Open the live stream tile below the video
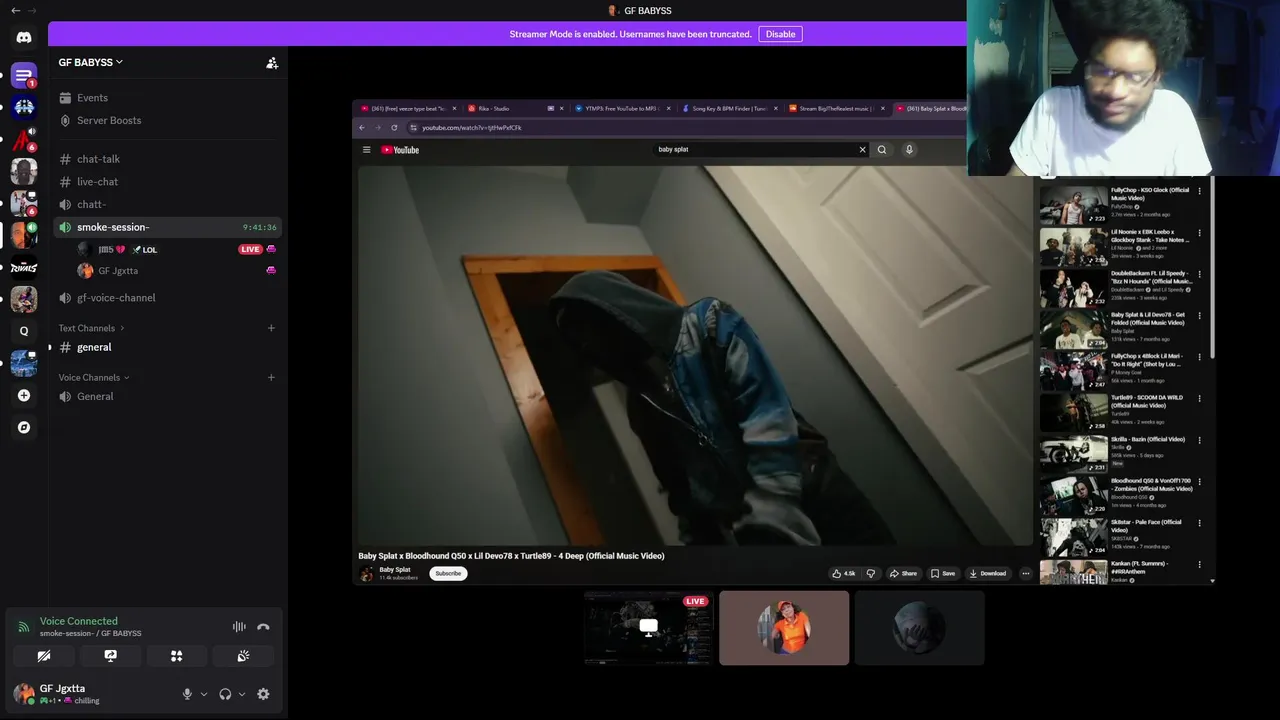The width and height of the screenshot is (1280, 720). click(648, 628)
